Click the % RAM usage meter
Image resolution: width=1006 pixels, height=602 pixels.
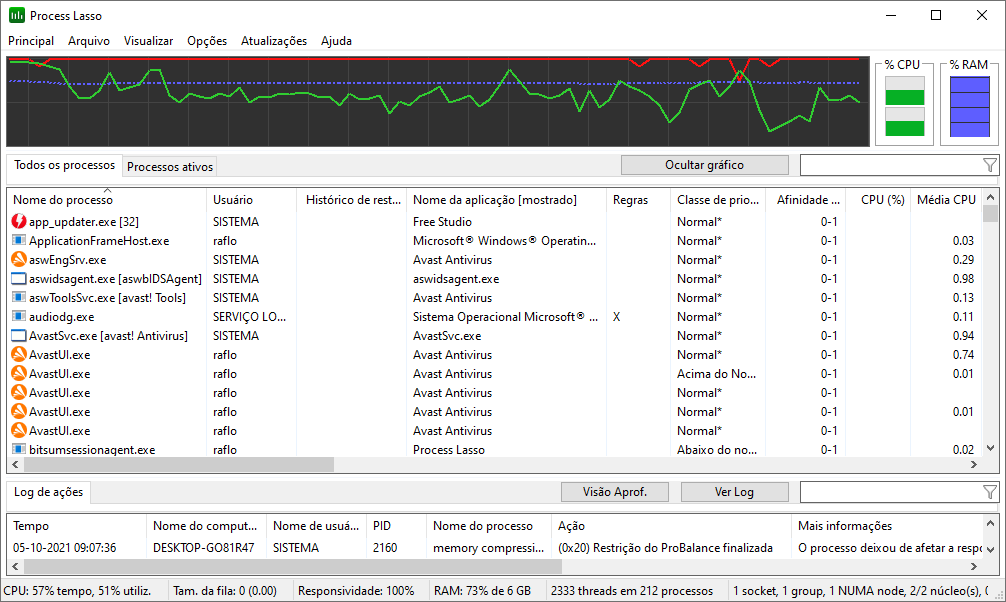969,107
